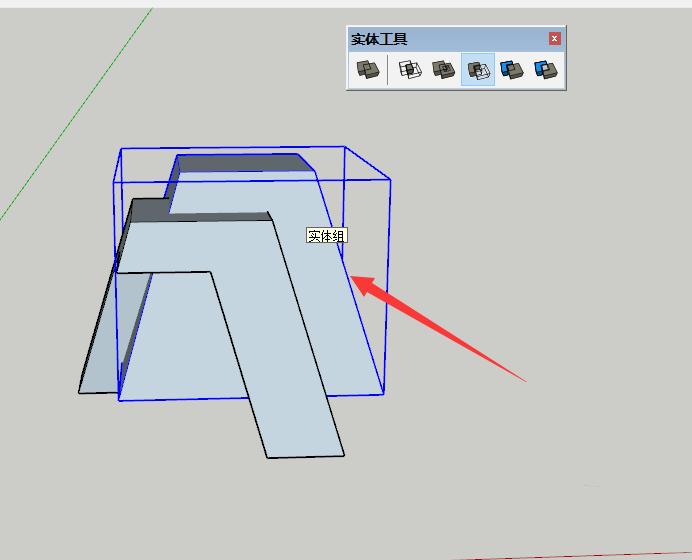Click the dark top face of back solid

pos(240,162)
